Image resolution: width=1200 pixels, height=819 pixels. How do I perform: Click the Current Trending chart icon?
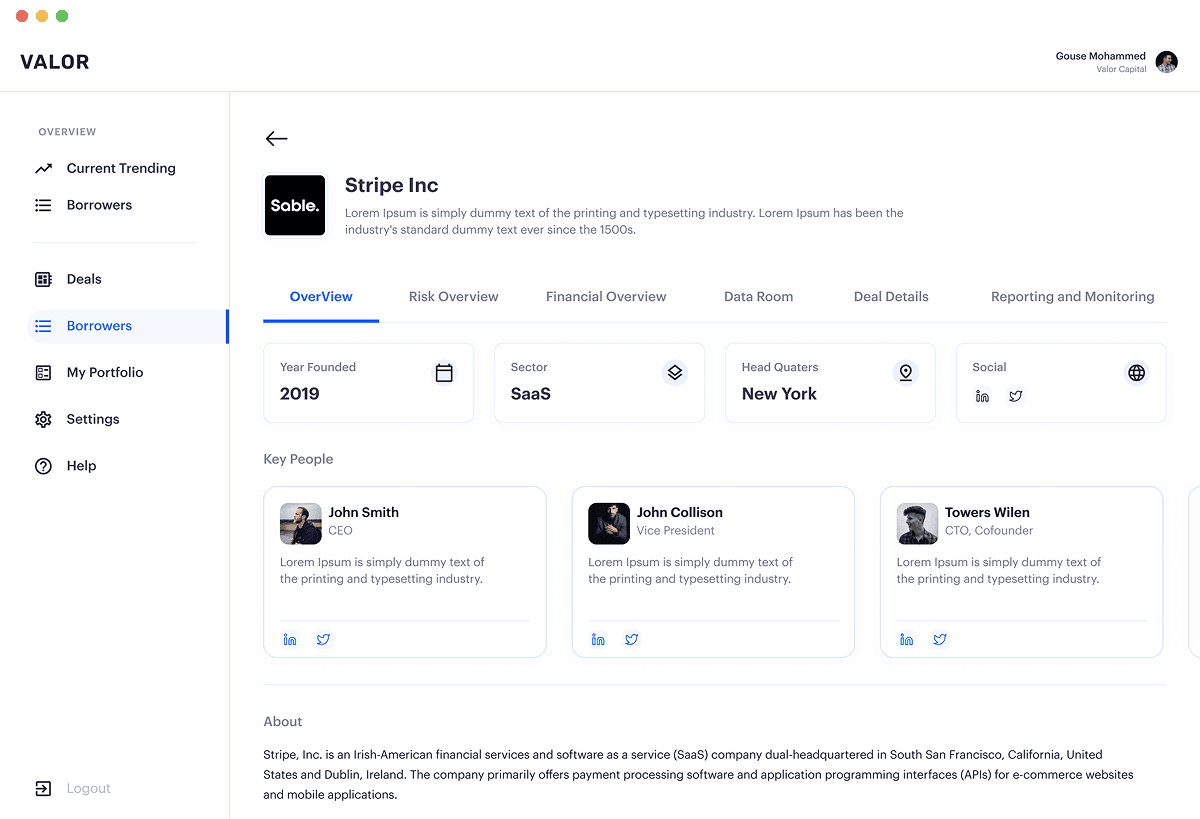click(x=43, y=168)
